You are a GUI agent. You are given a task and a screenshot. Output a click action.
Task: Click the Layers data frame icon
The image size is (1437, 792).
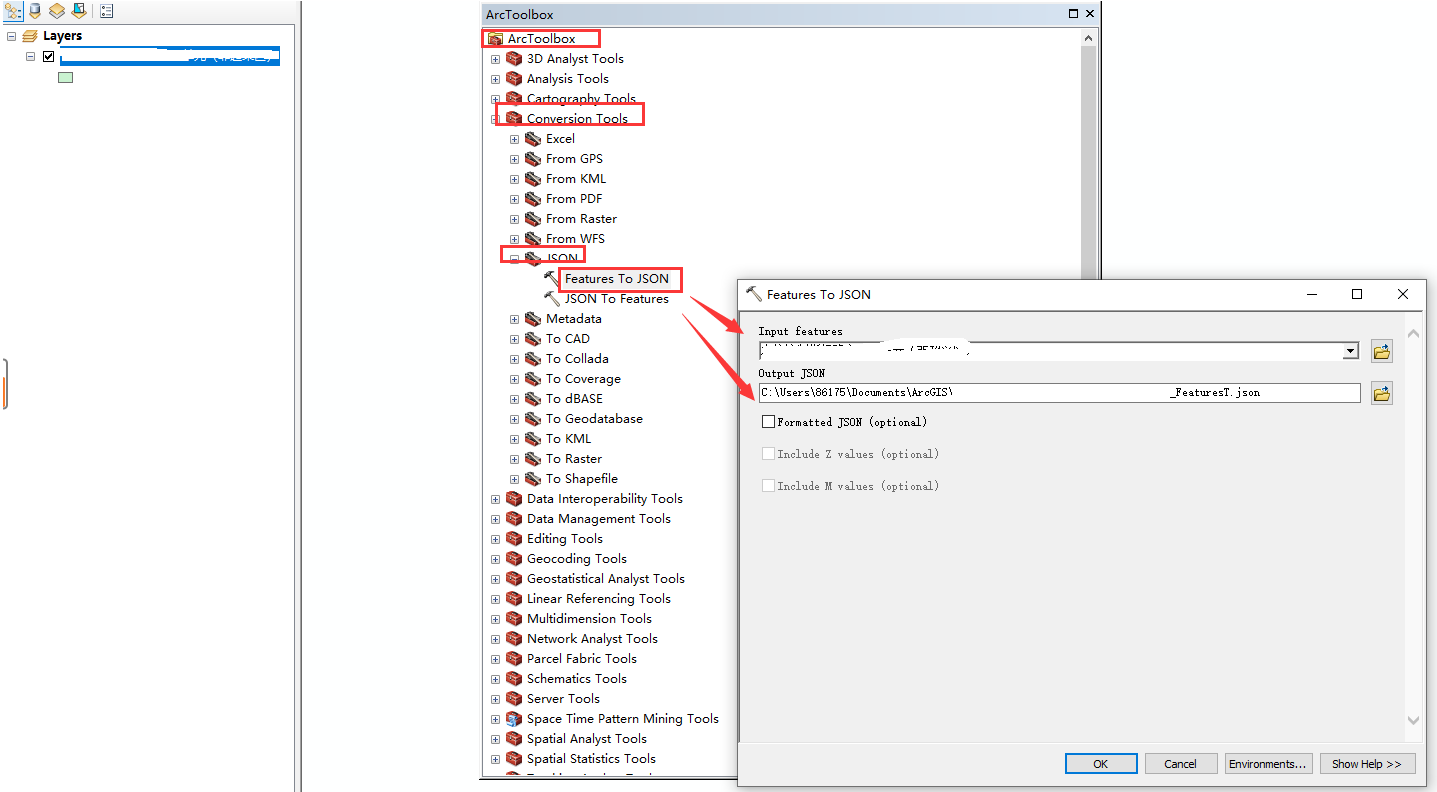[x=30, y=36]
